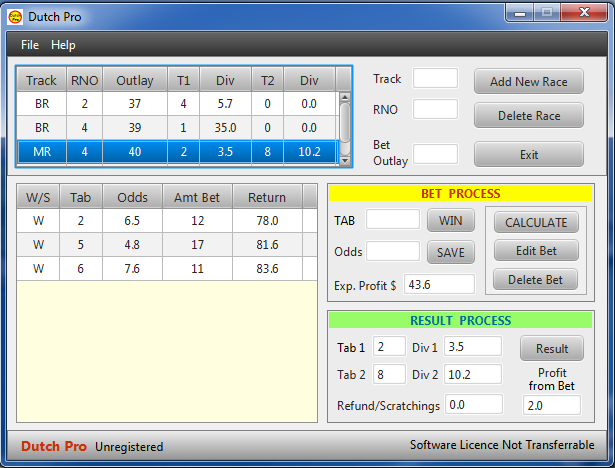The height and width of the screenshot is (468, 615).
Task: Click the 5.7 dividend cell
Action: (x=226, y=104)
